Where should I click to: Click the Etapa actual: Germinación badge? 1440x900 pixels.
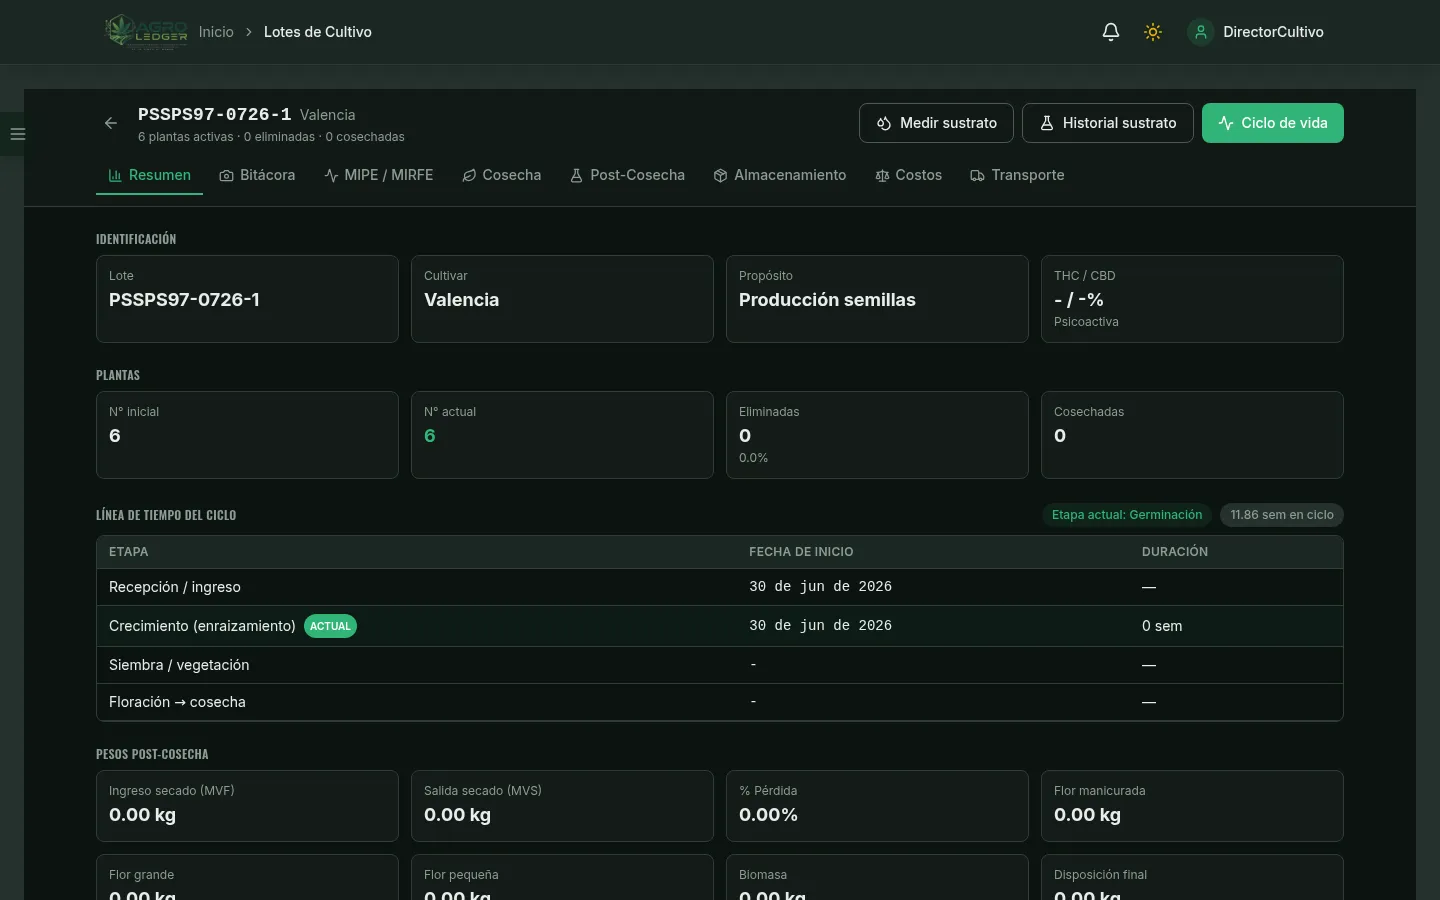[x=1127, y=515]
